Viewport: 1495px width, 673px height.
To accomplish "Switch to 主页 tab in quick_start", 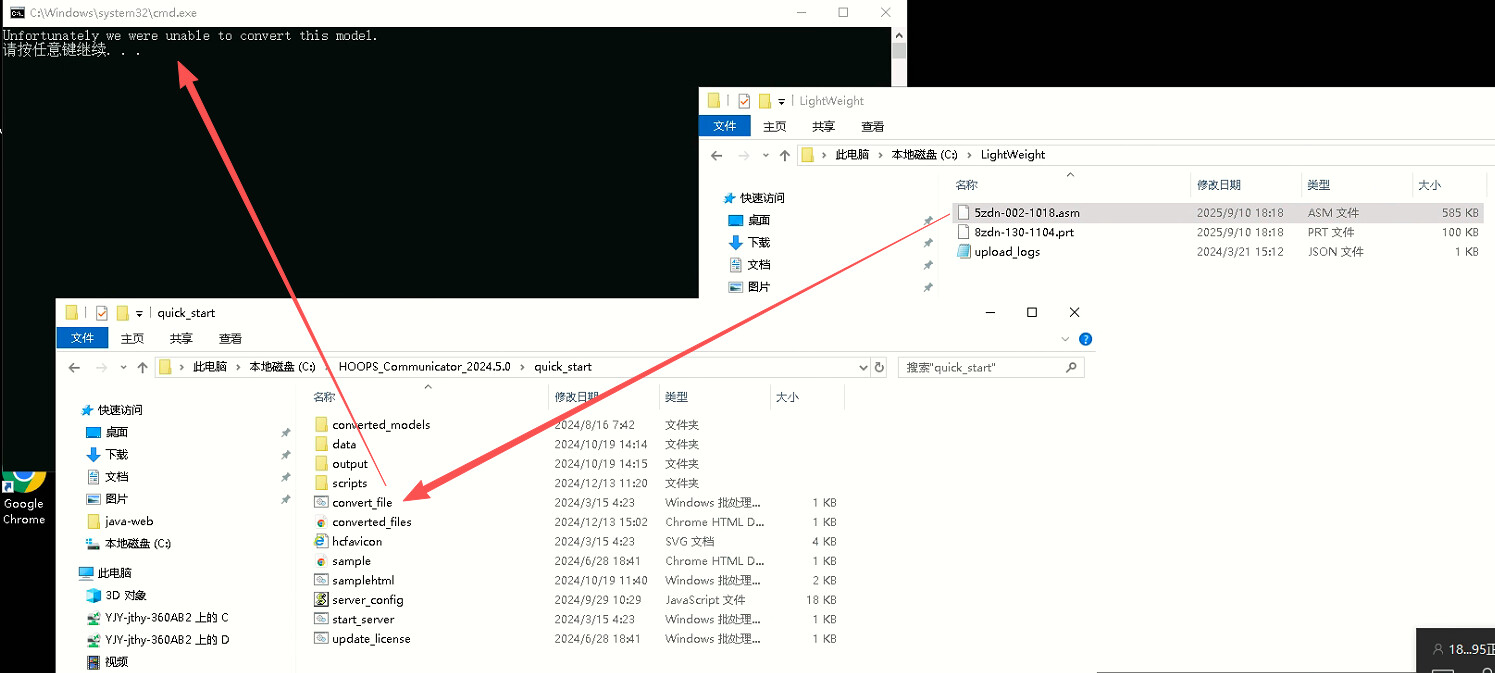I will coord(132,339).
